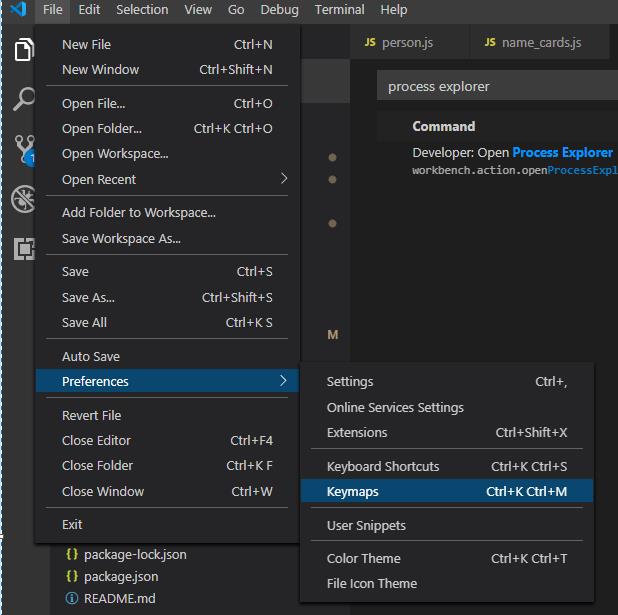Open the View menu
The height and width of the screenshot is (615, 618).
point(198,9)
